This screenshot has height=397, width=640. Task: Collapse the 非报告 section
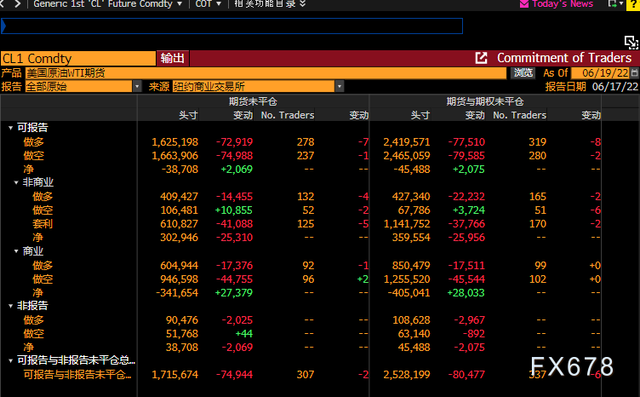[x=11, y=306]
